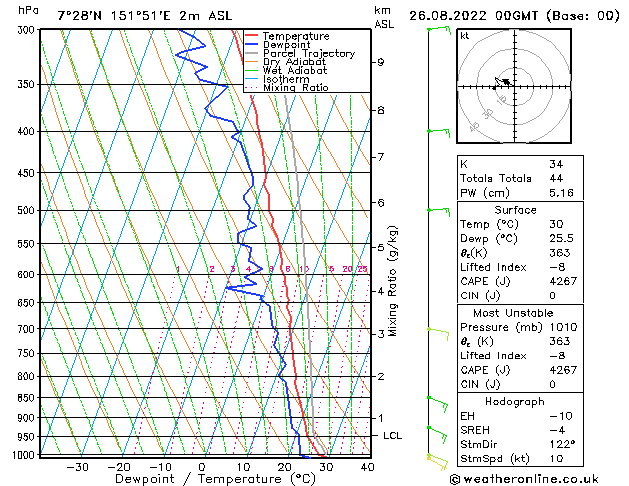The height and width of the screenshot is (486, 629).
Task: Select the Wet Adiabat legend entry
Action: point(295,71)
